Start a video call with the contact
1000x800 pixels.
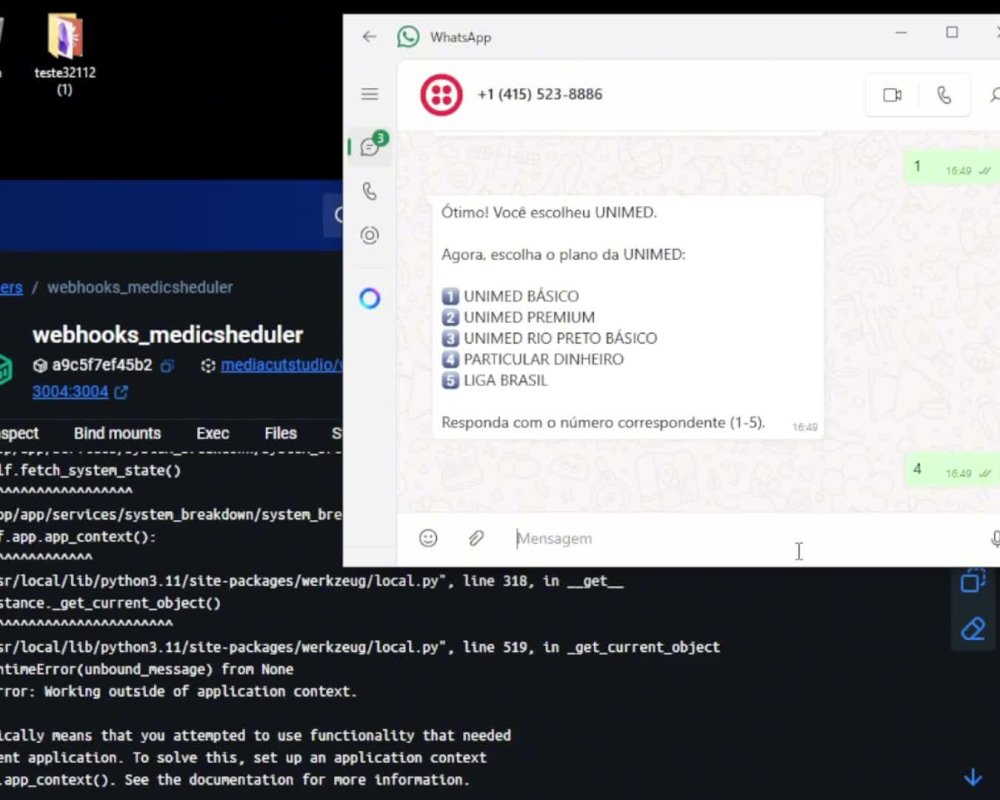(892, 95)
